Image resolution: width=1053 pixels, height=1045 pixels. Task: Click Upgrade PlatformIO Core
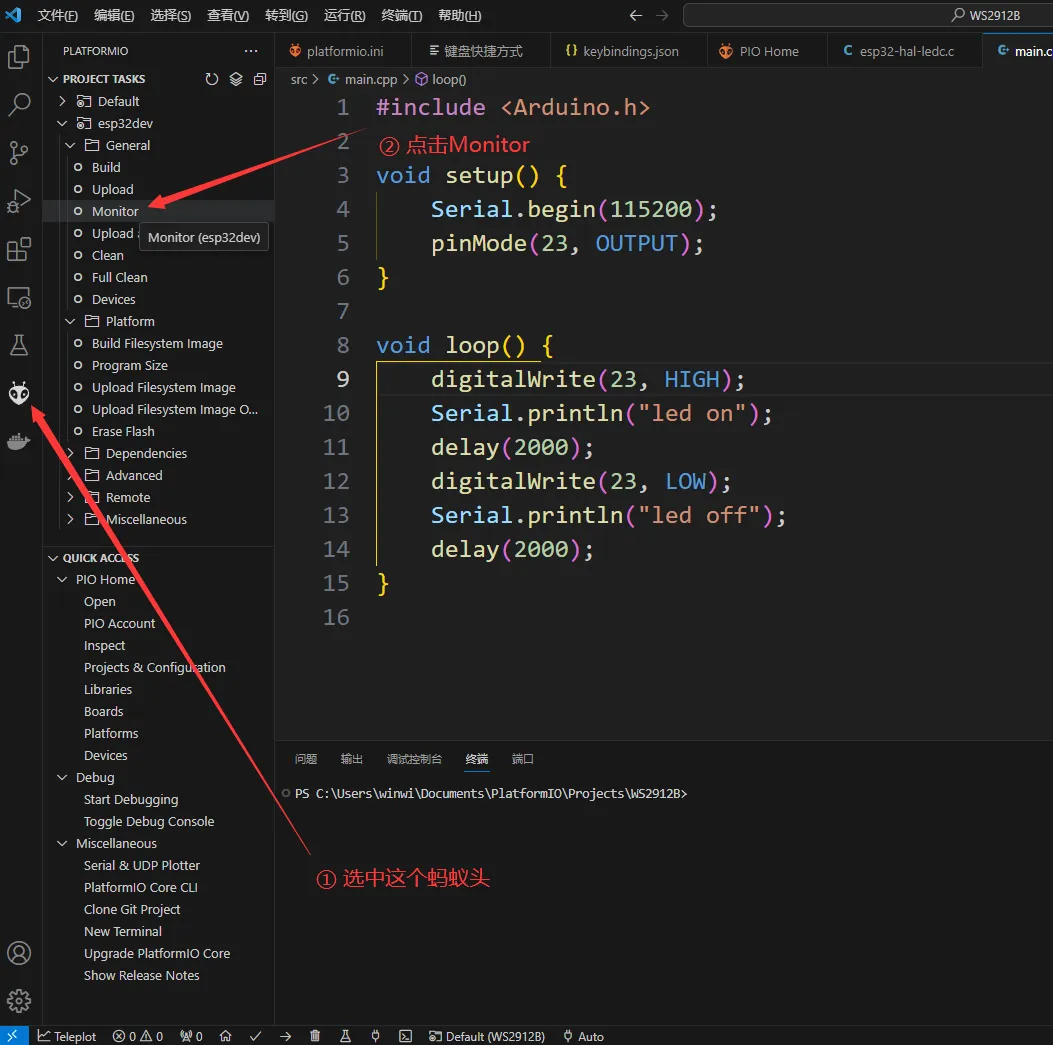(156, 953)
